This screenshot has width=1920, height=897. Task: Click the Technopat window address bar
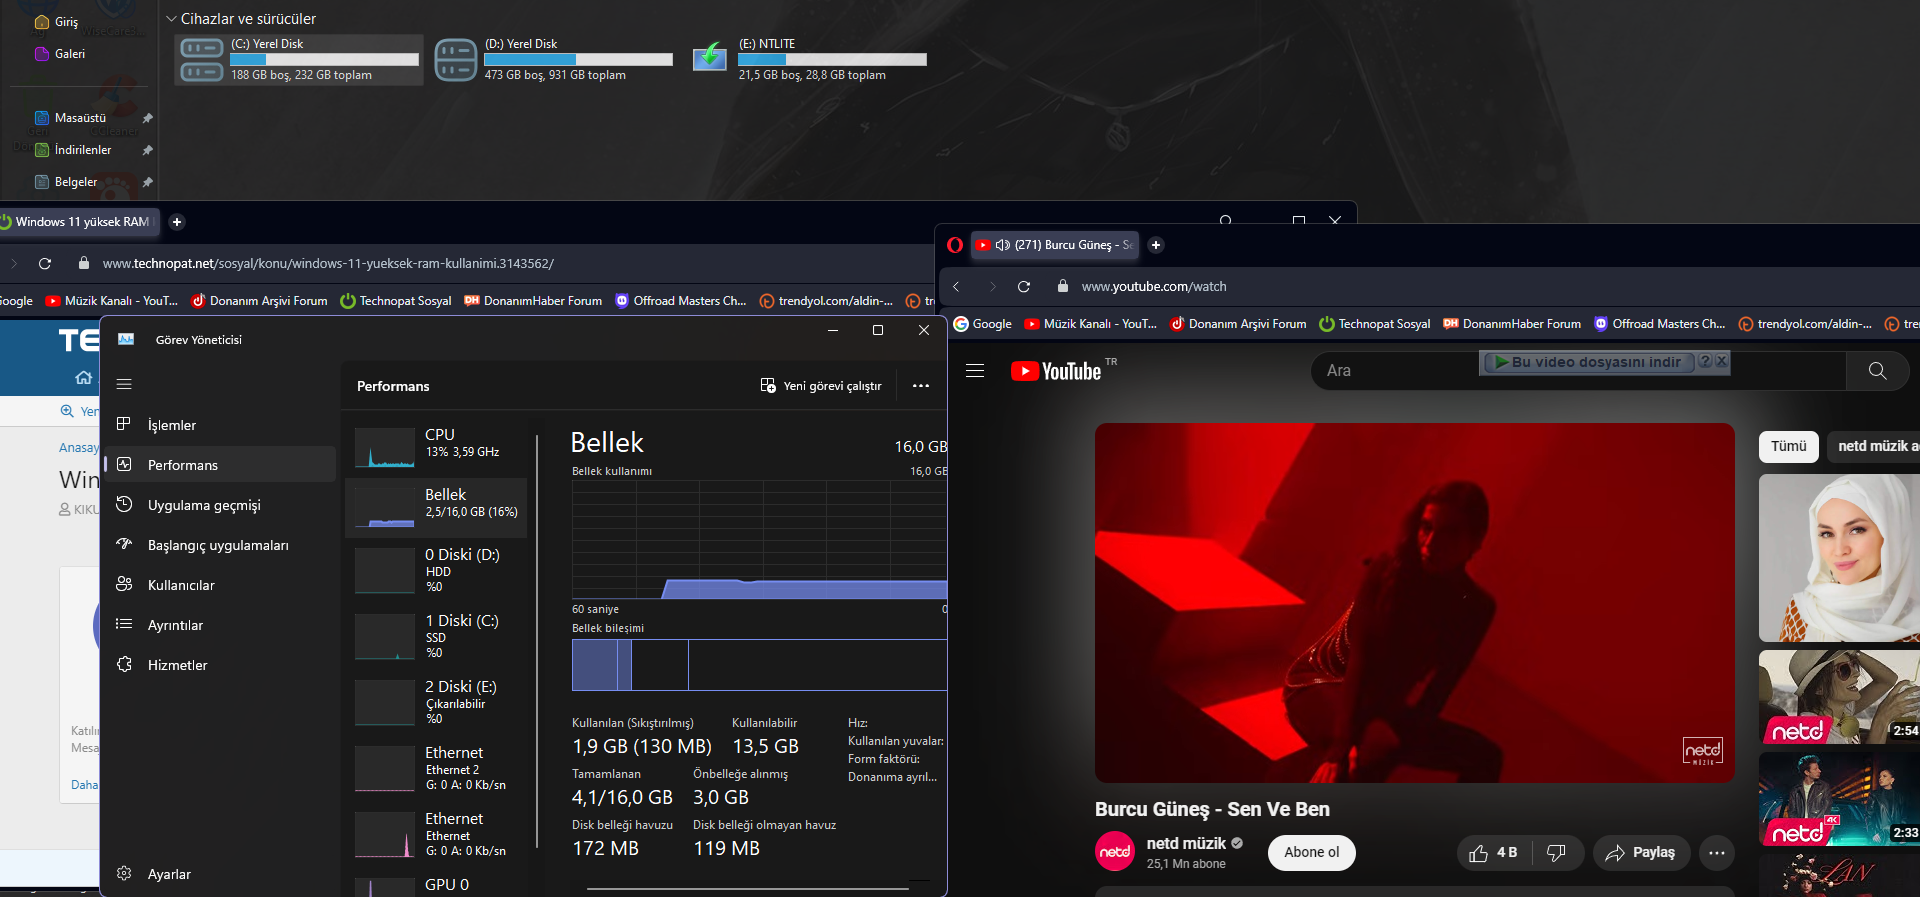tap(500, 264)
